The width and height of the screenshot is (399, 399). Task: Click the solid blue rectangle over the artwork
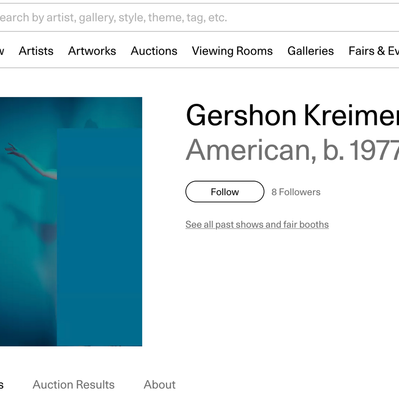click(x=99, y=237)
